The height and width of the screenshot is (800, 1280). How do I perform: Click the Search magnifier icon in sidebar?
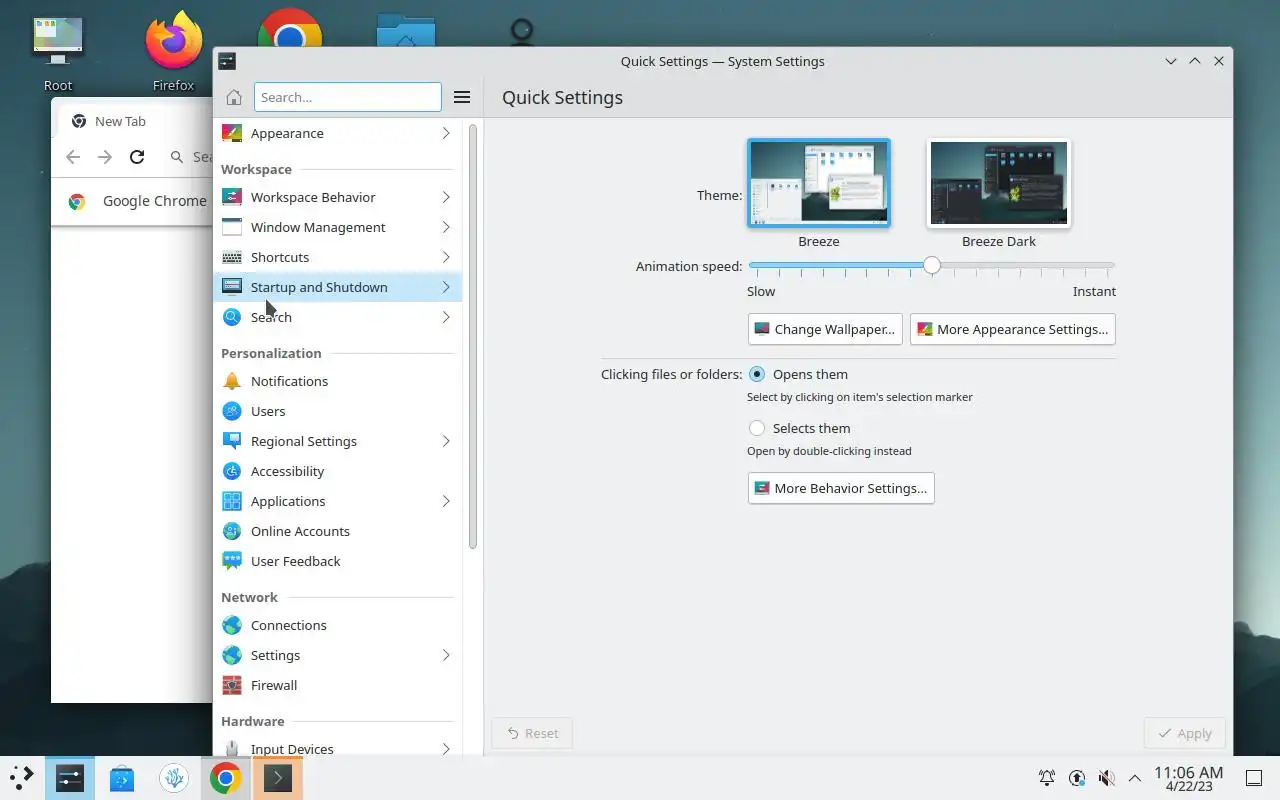232,317
